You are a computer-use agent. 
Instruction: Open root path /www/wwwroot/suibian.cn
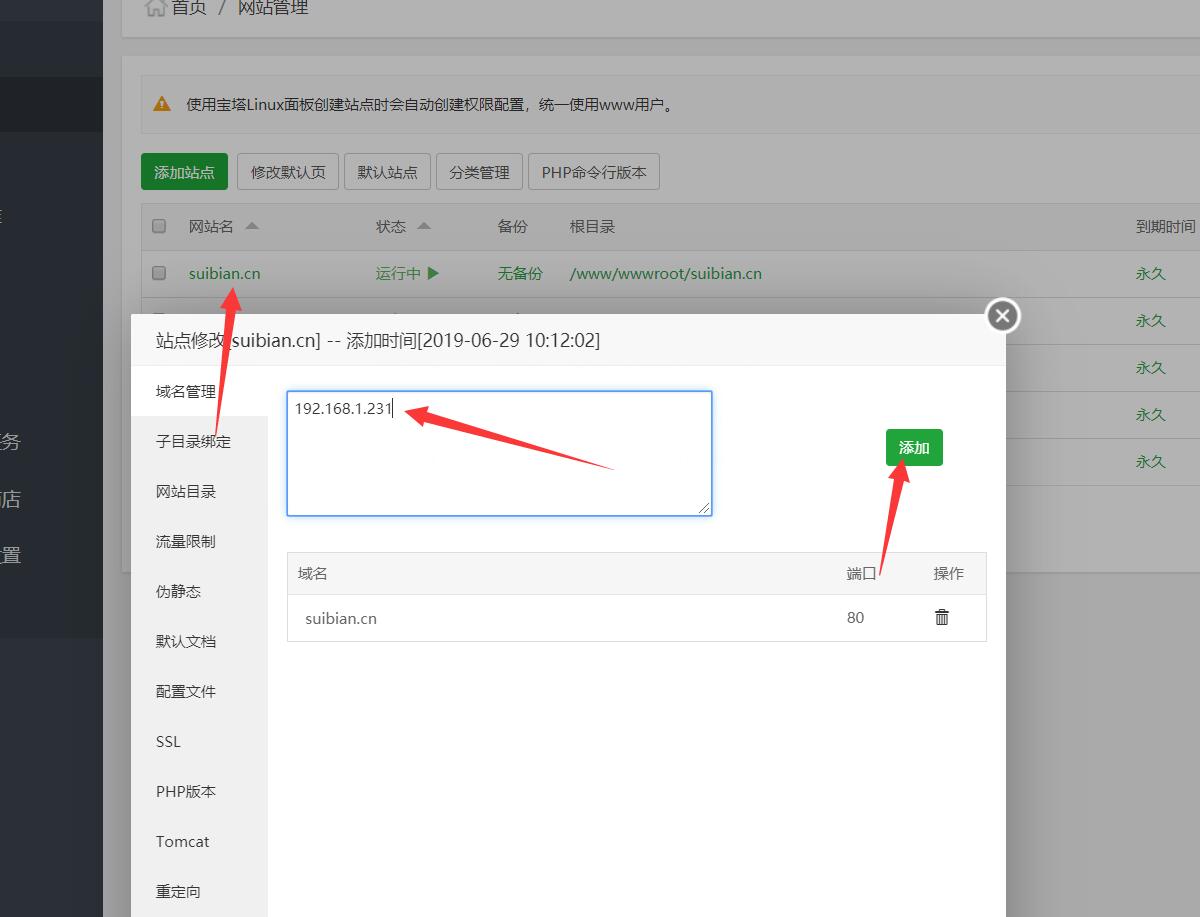point(666,273)
